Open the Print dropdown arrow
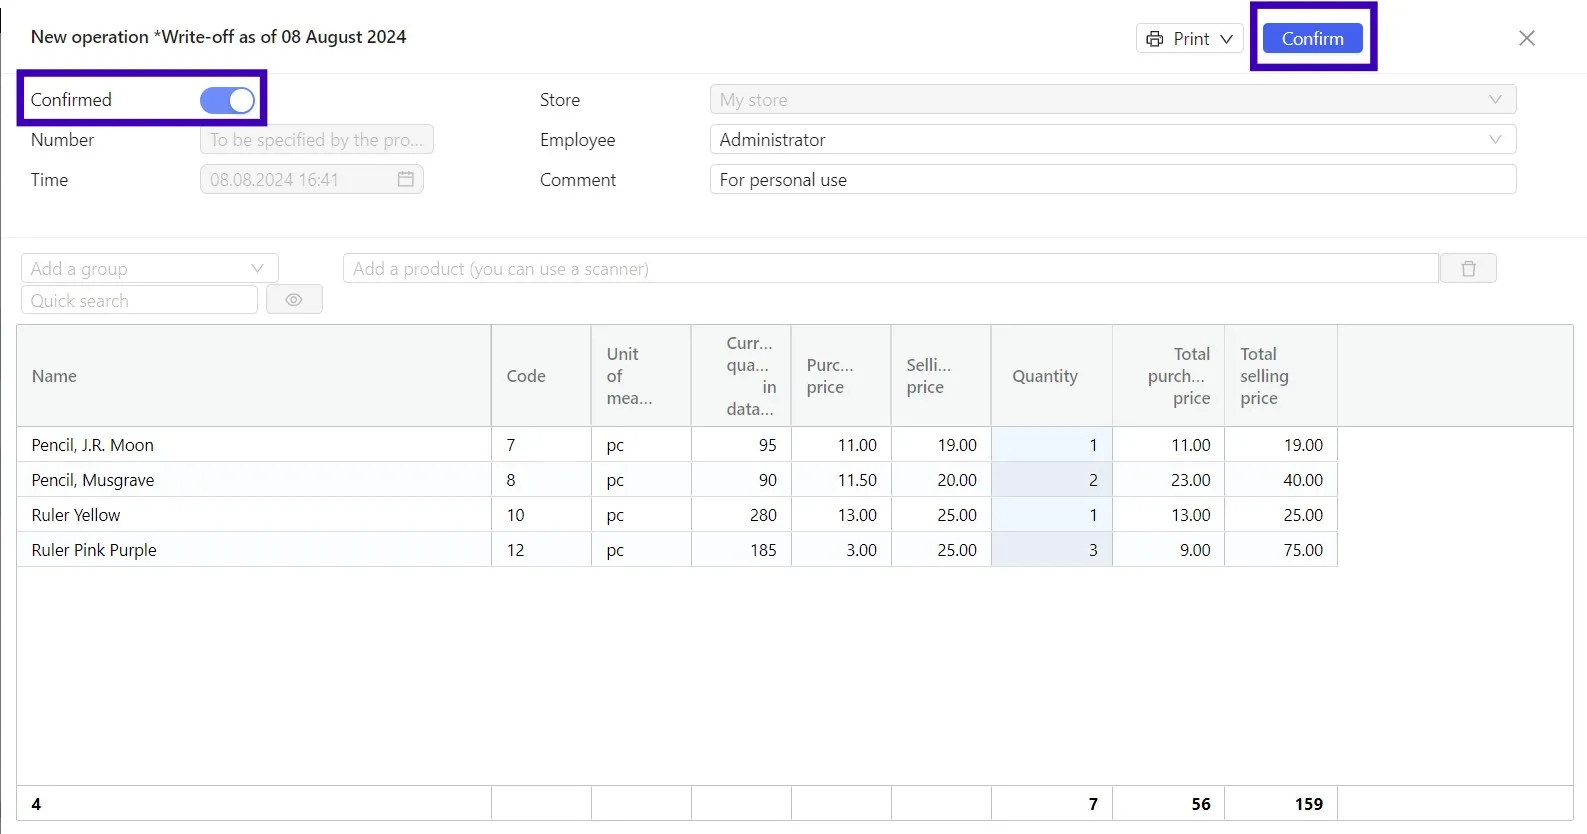This screenshot has width=1587, height=834. coord(1226,39)
